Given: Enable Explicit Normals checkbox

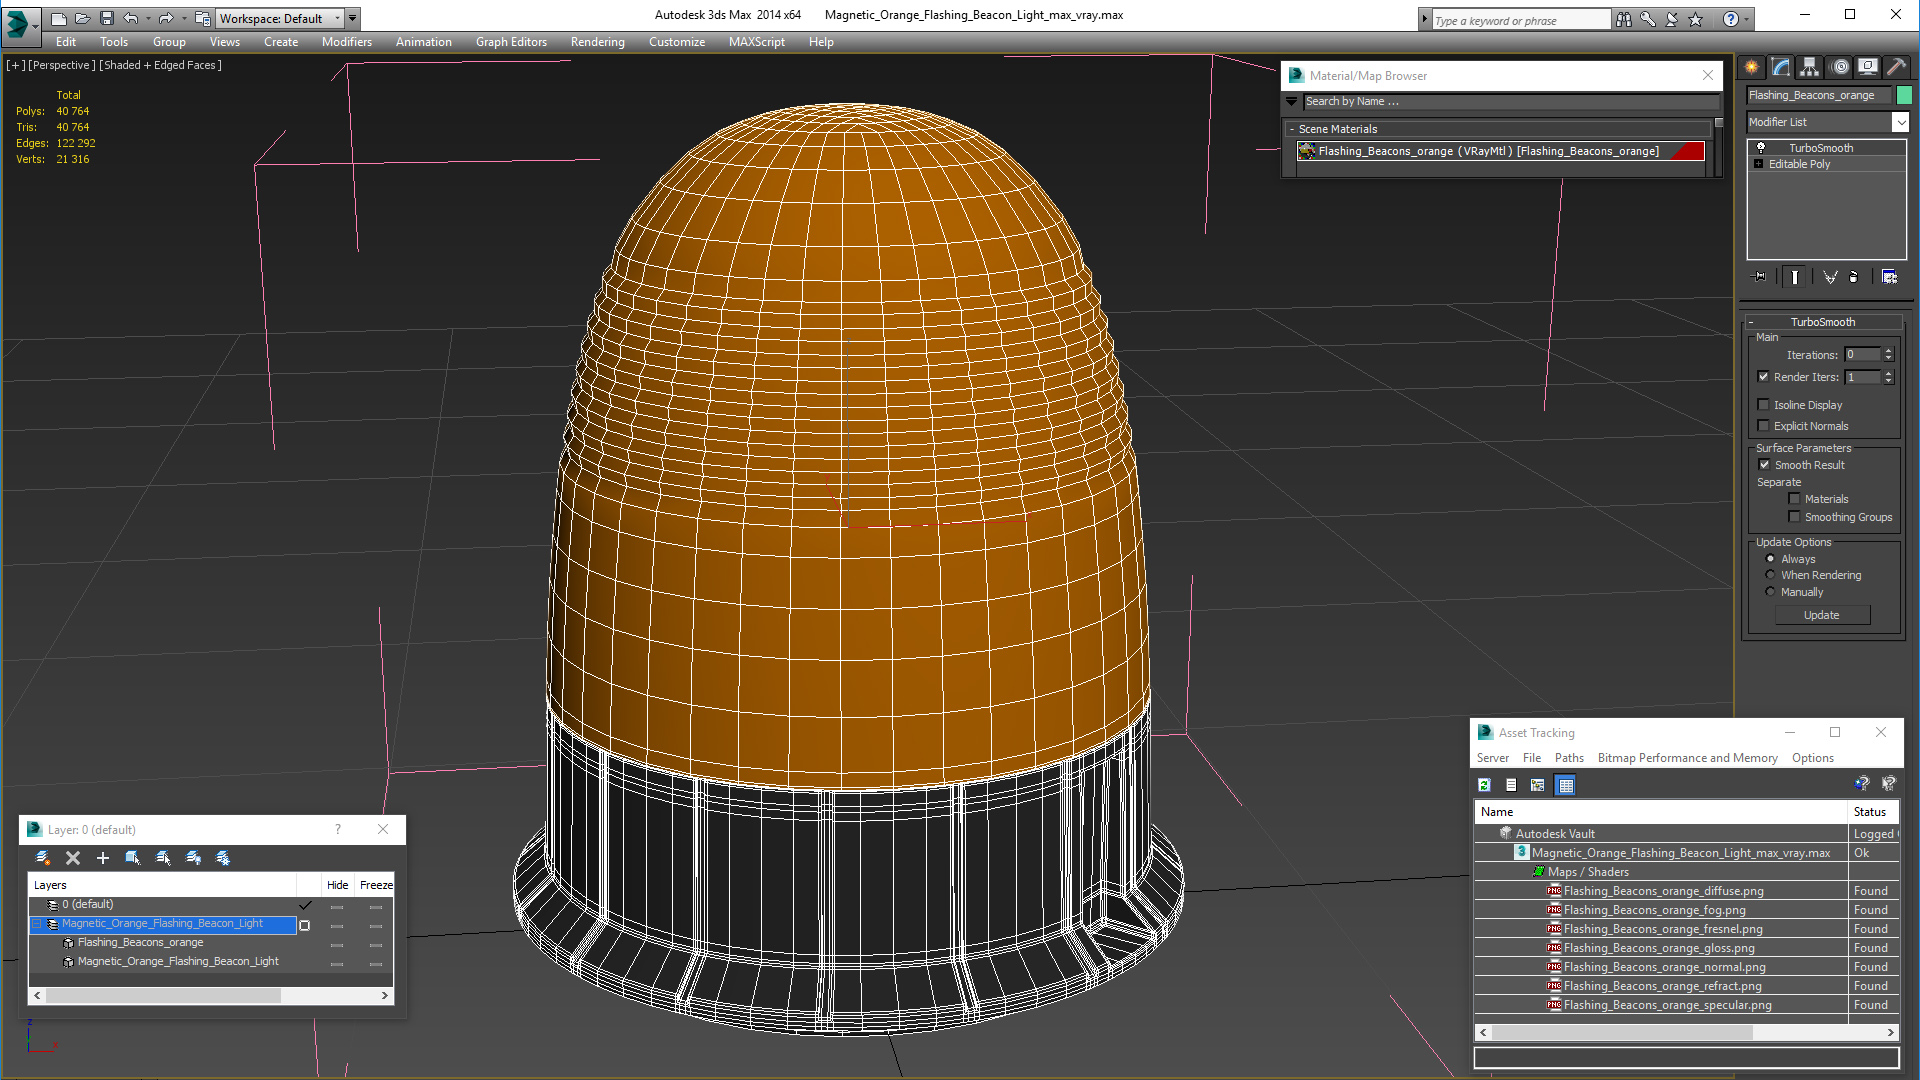Looking at the screenshot, I should (1764, 426).
